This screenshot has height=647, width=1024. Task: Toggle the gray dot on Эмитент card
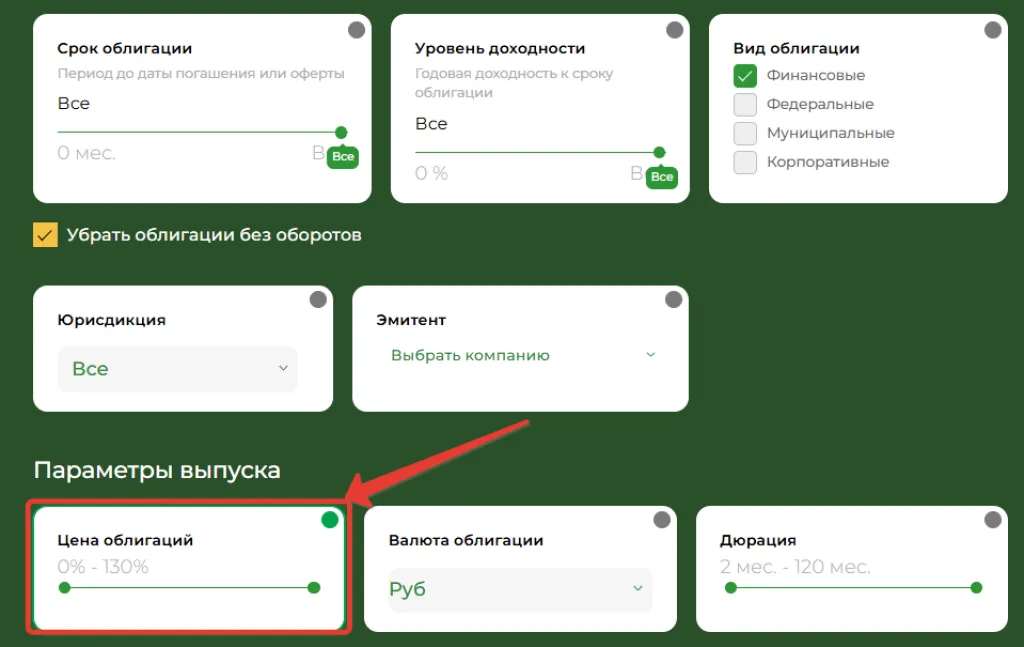(x=673, y=300)
